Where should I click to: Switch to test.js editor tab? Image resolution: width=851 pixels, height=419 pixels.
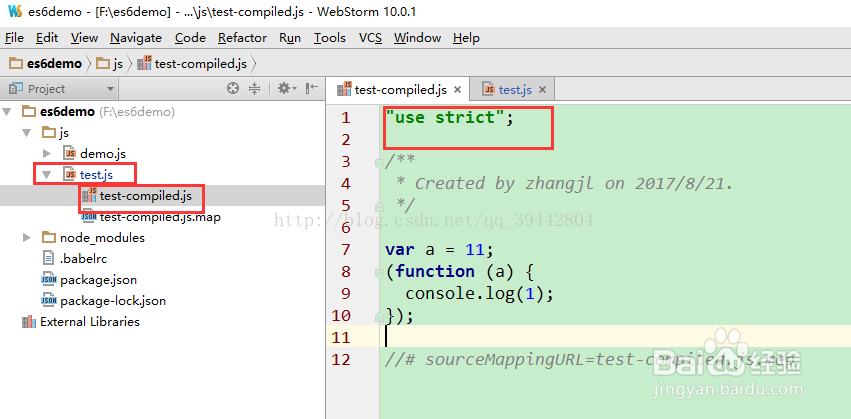pos(515,90)
